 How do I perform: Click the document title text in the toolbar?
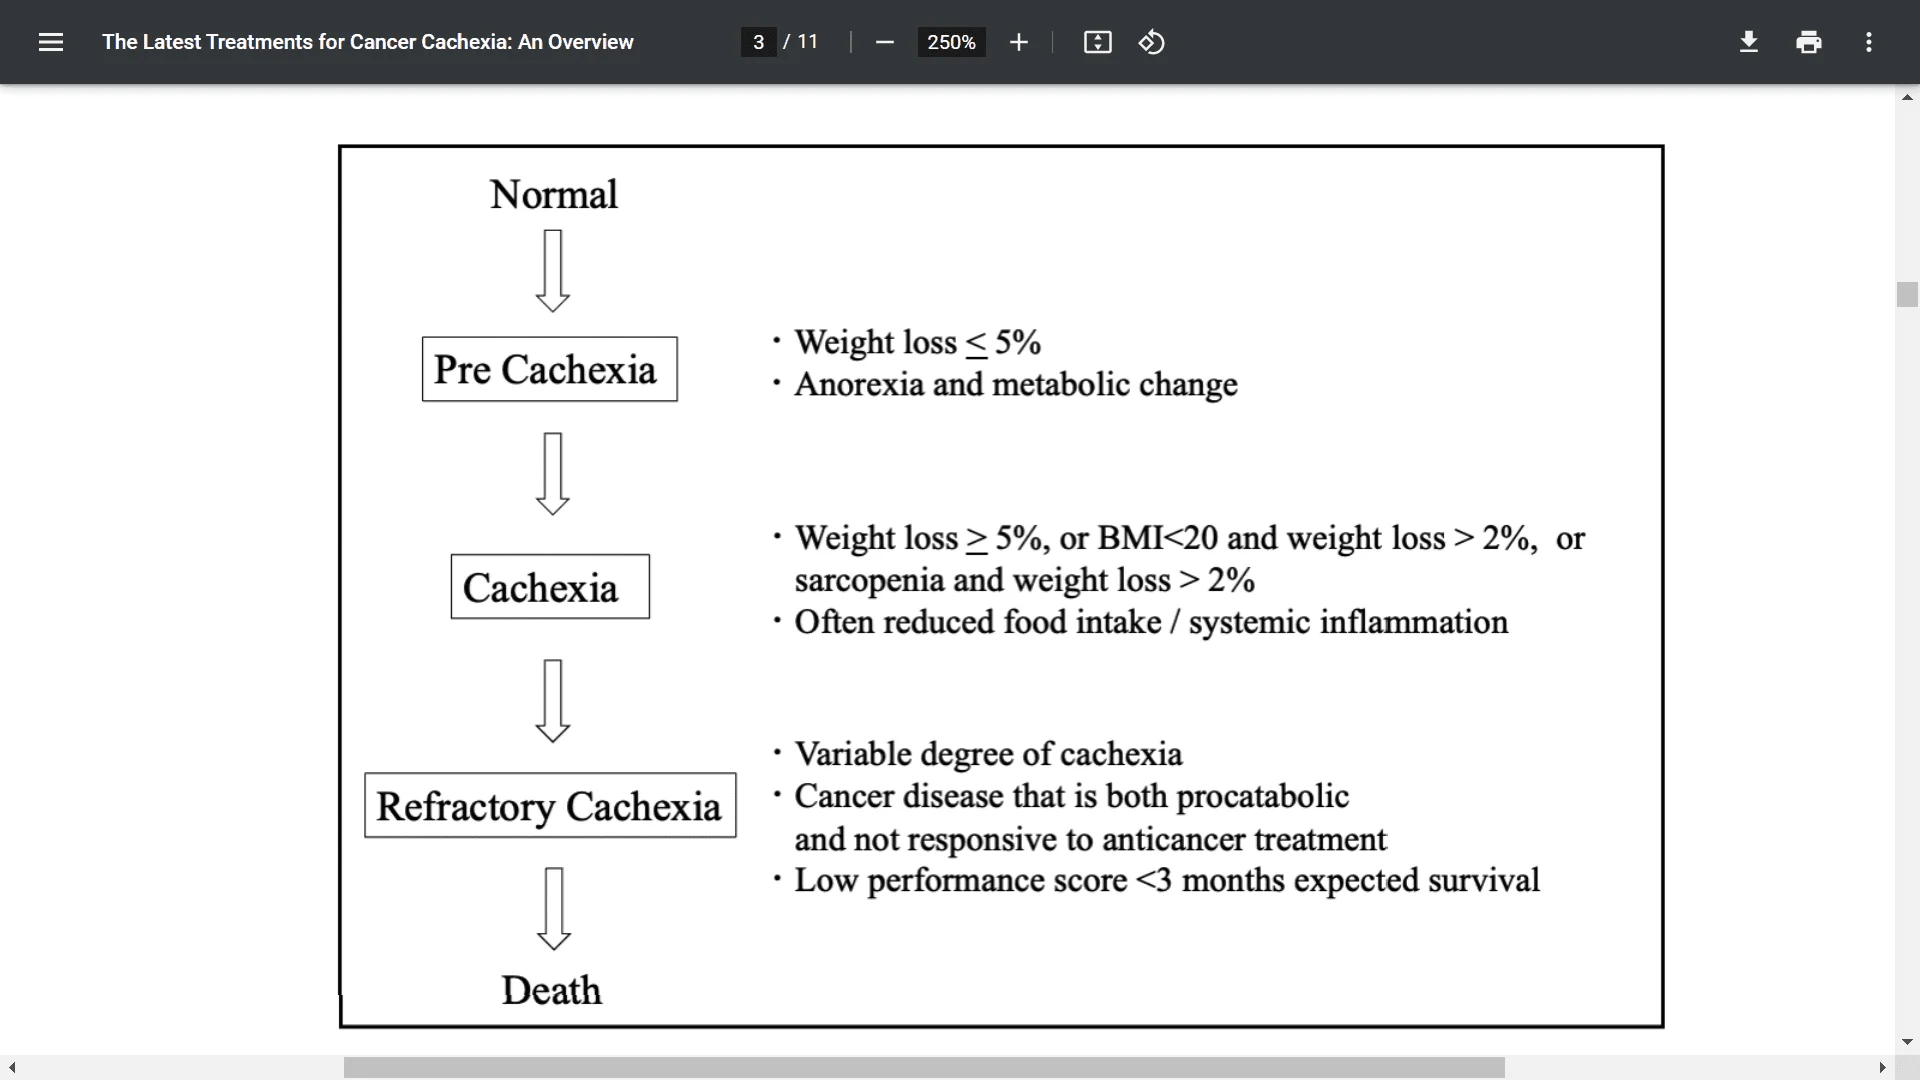tap(368, 42)
